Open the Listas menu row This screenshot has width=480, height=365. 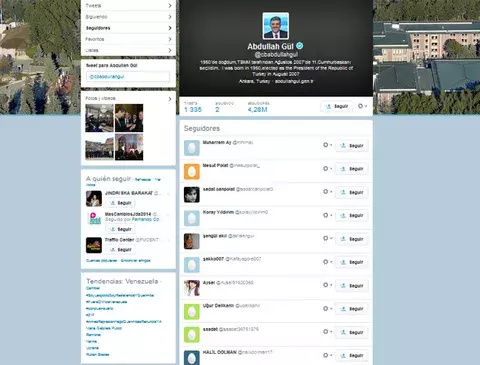[128, 50]
